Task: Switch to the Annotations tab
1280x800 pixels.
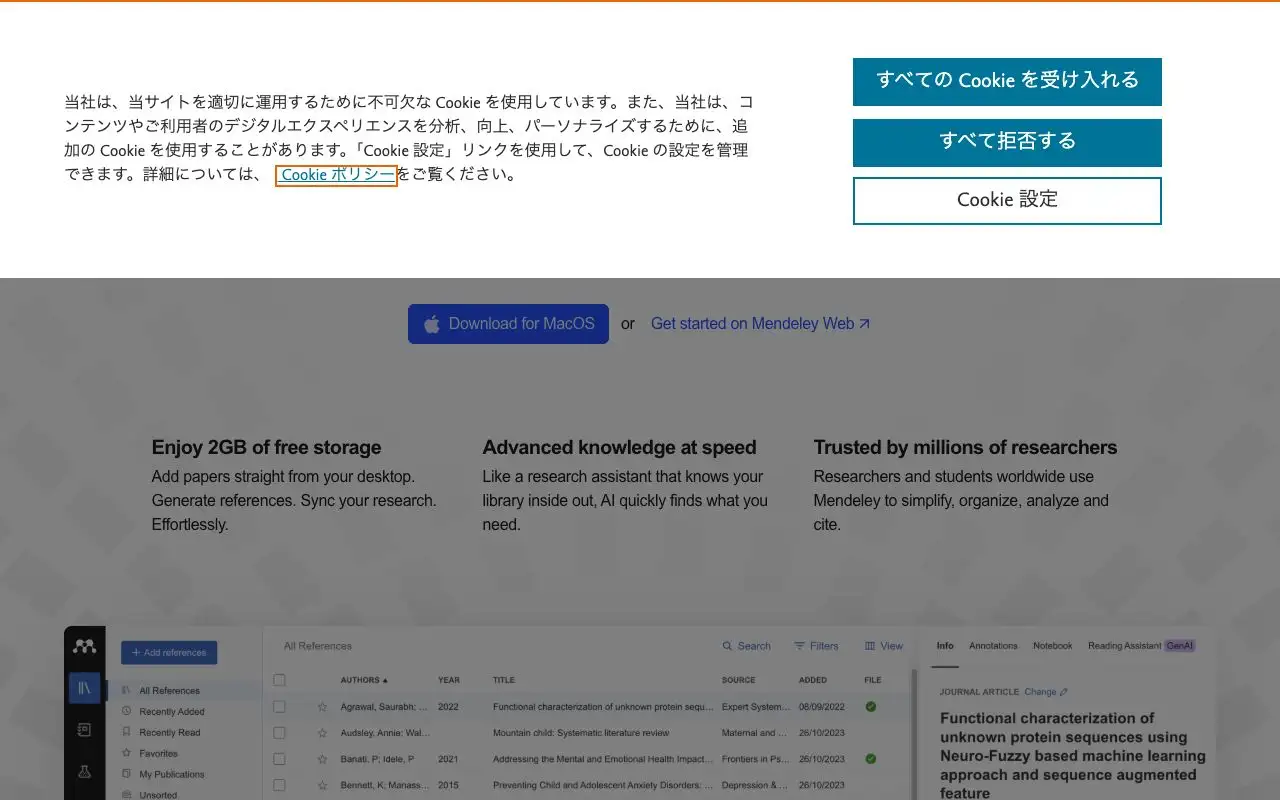Action: coord(993,646)
